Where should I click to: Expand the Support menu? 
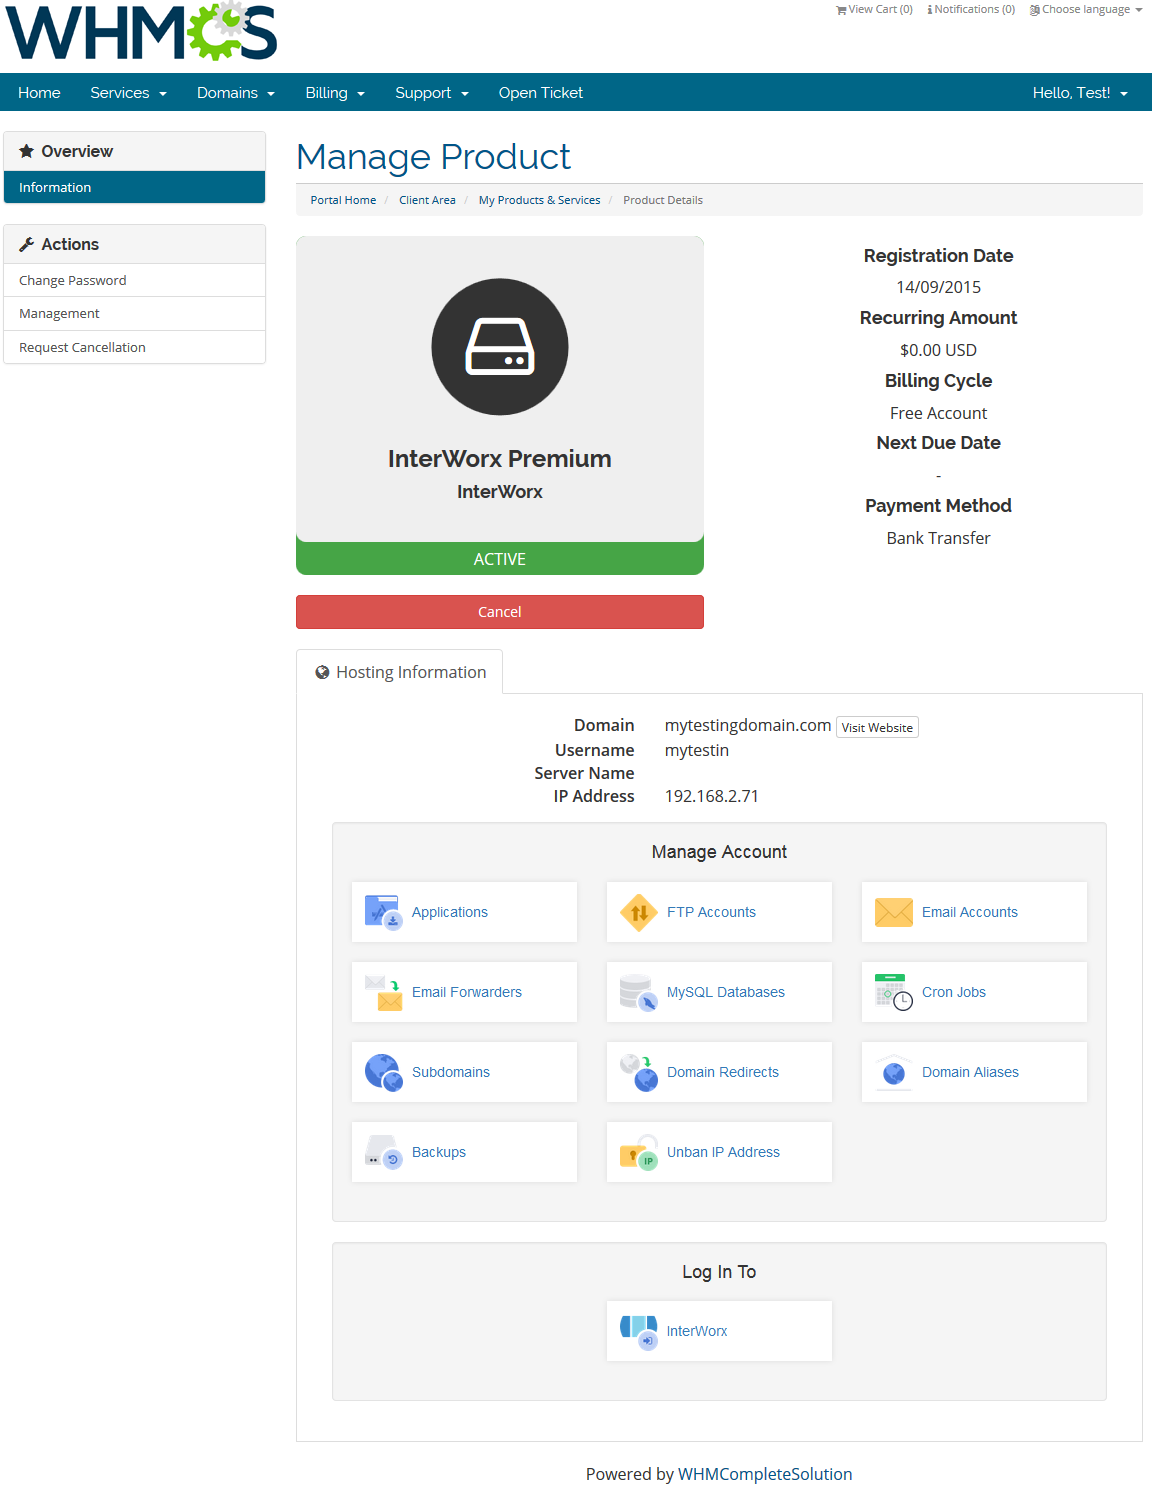point(431,92)
